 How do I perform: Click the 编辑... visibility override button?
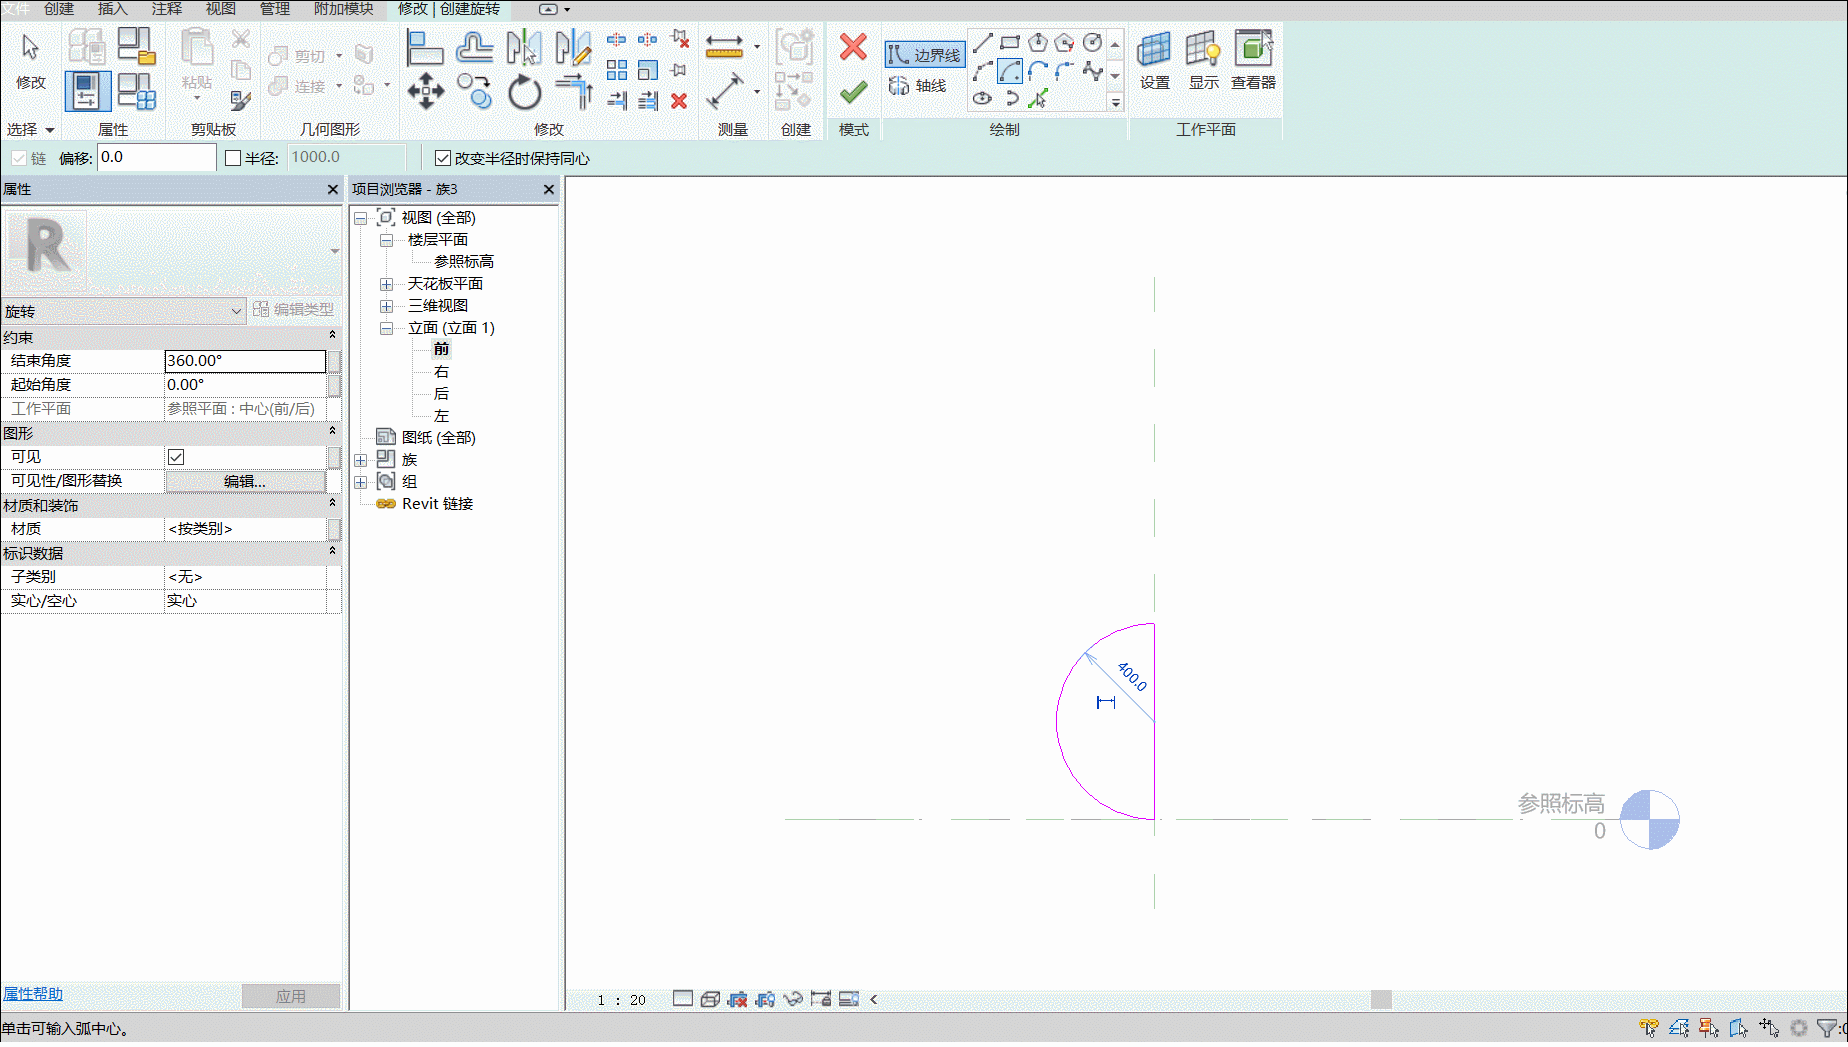point(245,481)
